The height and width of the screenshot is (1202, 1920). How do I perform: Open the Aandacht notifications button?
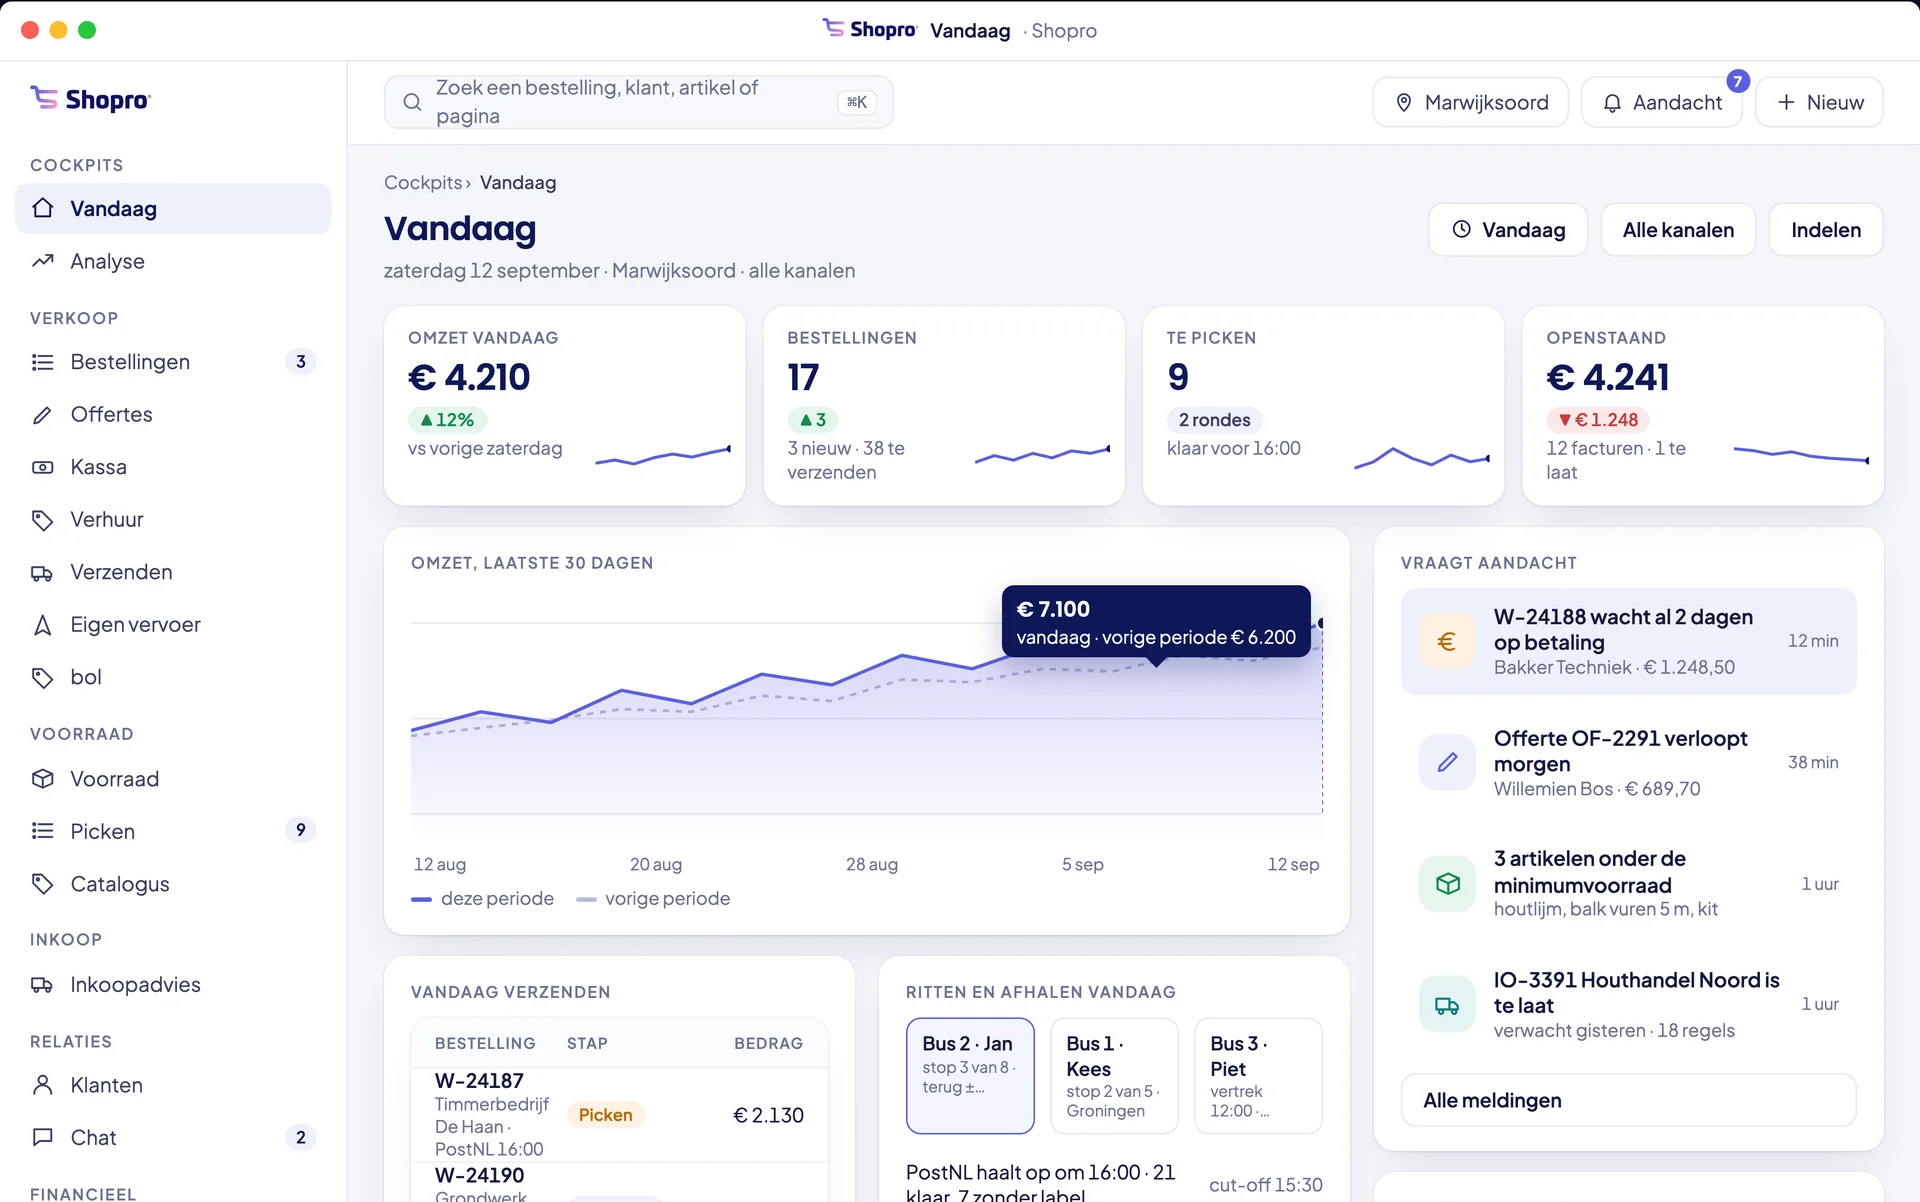click(1662, 102)
